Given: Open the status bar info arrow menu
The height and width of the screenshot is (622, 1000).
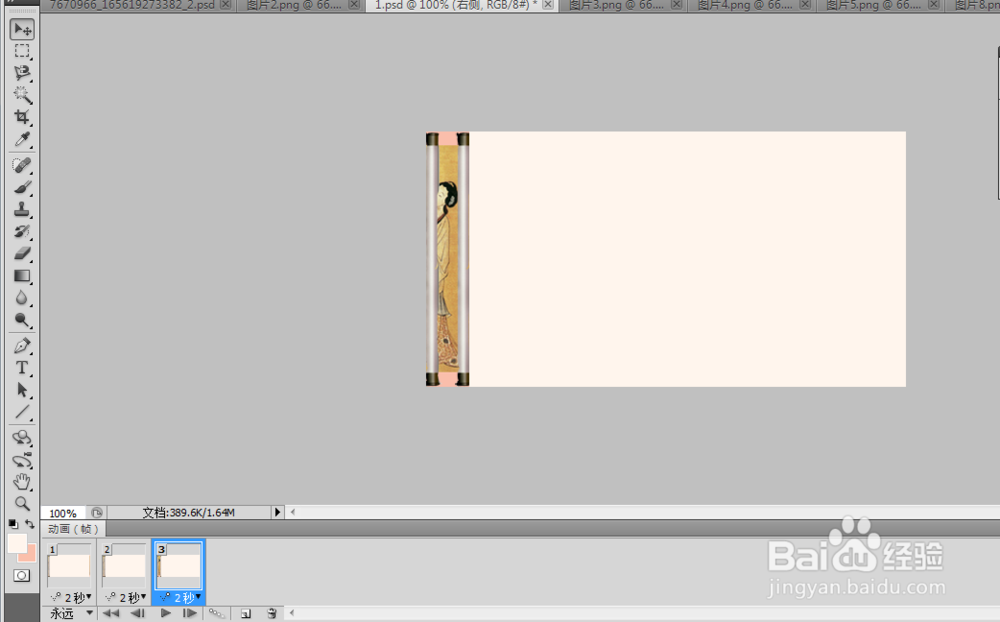Looking at the screenshot, I should point(277,512).
